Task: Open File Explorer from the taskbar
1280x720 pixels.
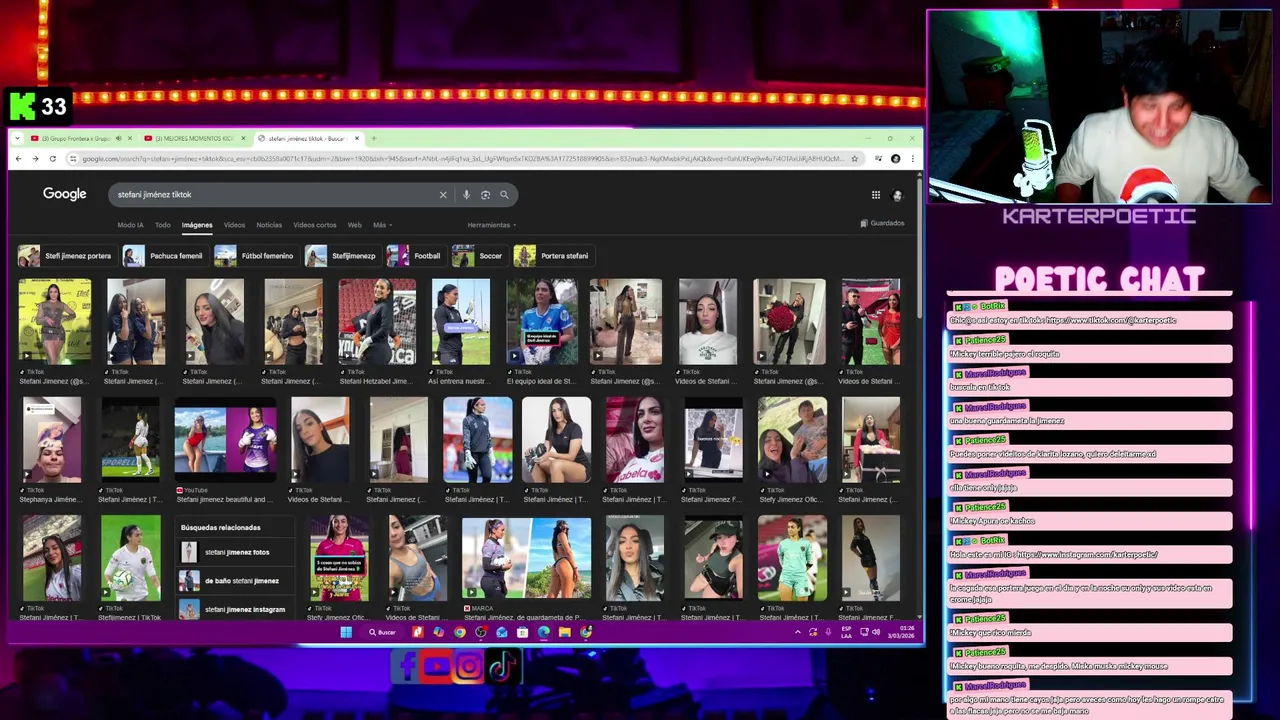Action: 565,632
